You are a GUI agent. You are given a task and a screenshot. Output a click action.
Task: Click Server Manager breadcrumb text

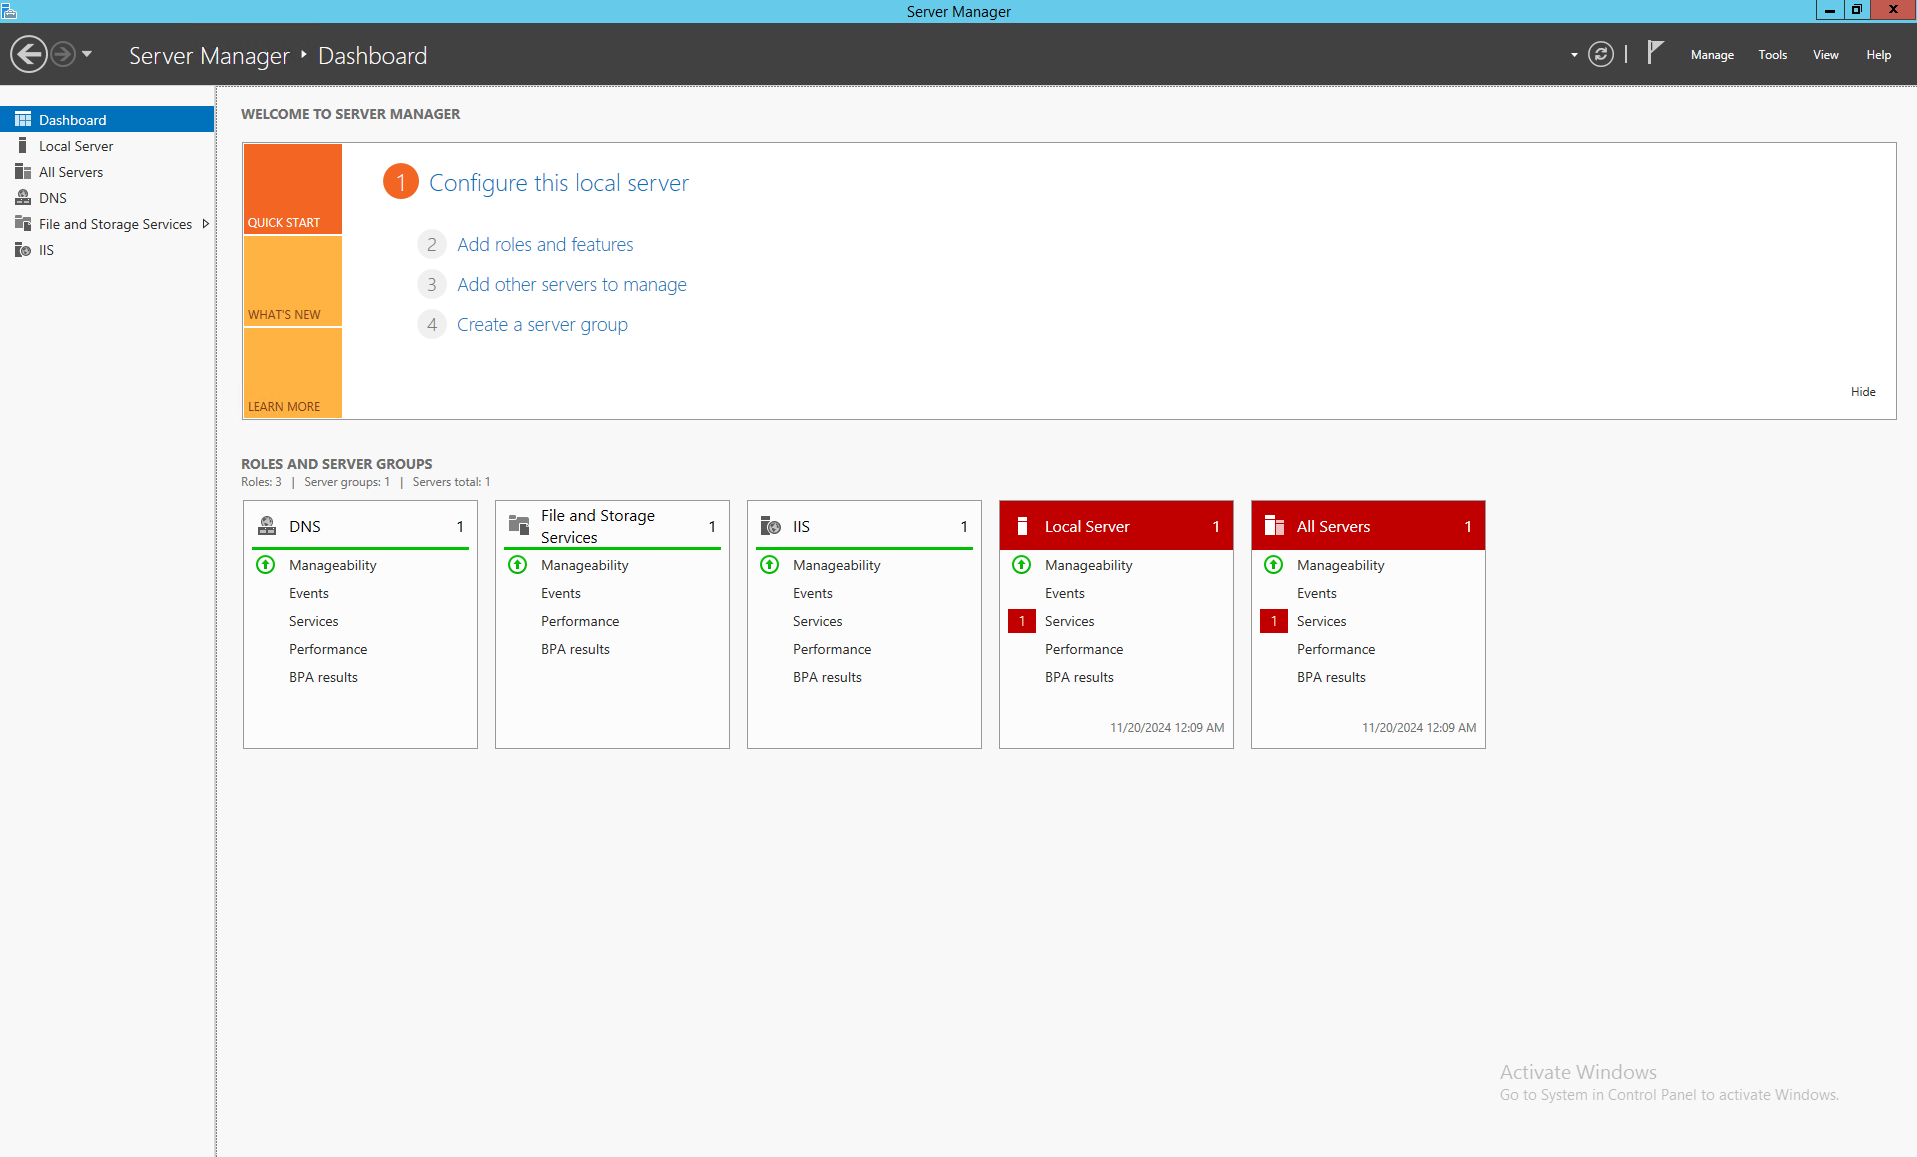(x=209, y=56)
